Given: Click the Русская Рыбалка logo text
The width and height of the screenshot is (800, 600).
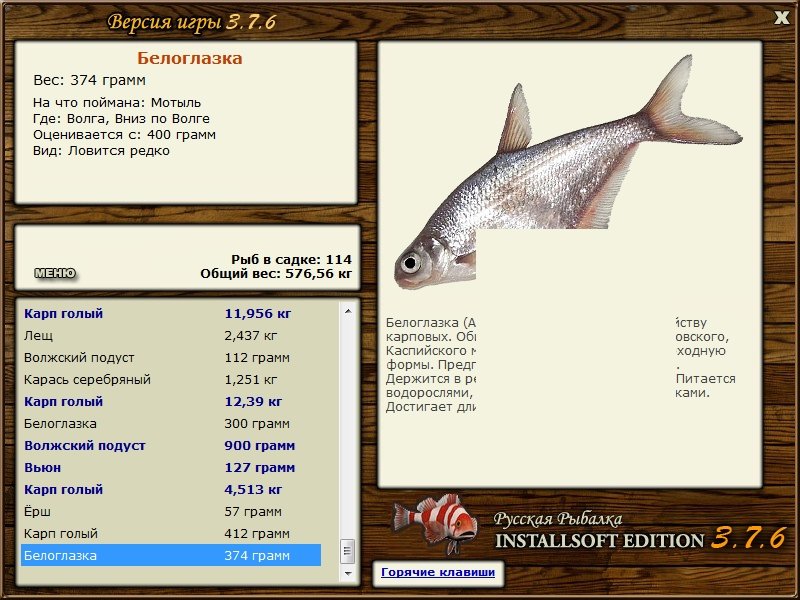Looking at the screenshot, I should point(558,519).
